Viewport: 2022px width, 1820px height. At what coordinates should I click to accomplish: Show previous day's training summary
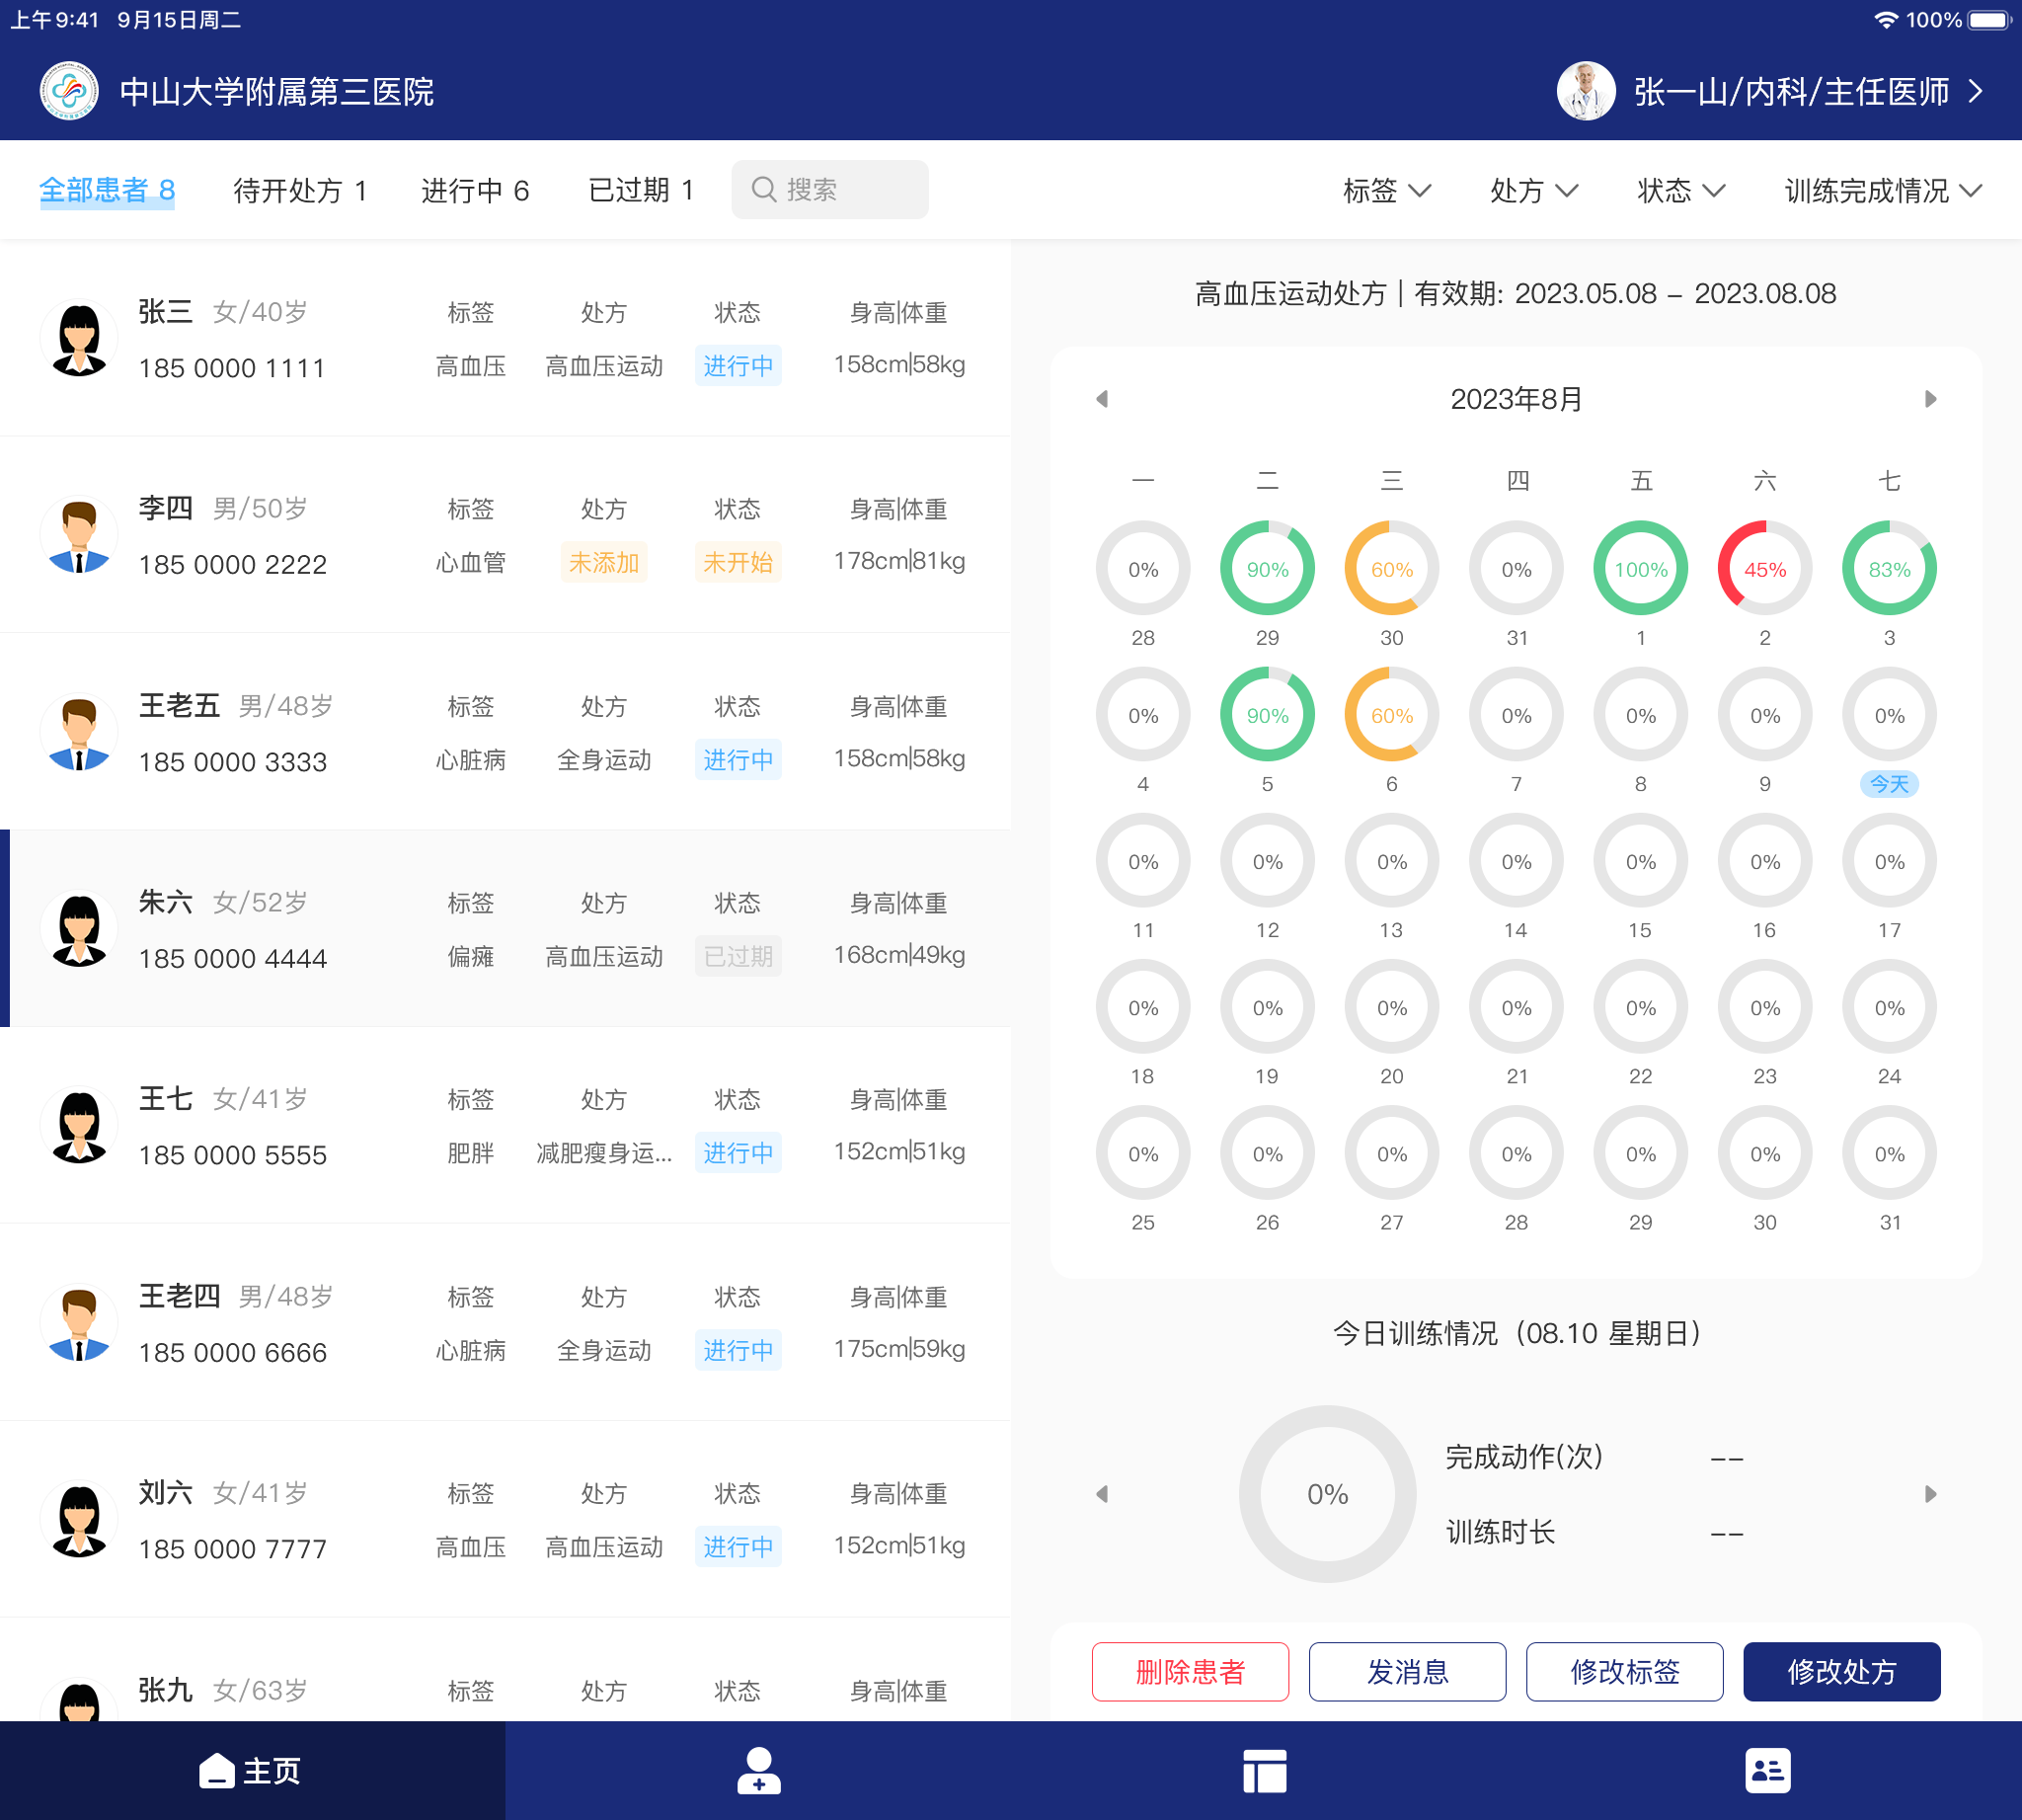tap(1102, 1494)
